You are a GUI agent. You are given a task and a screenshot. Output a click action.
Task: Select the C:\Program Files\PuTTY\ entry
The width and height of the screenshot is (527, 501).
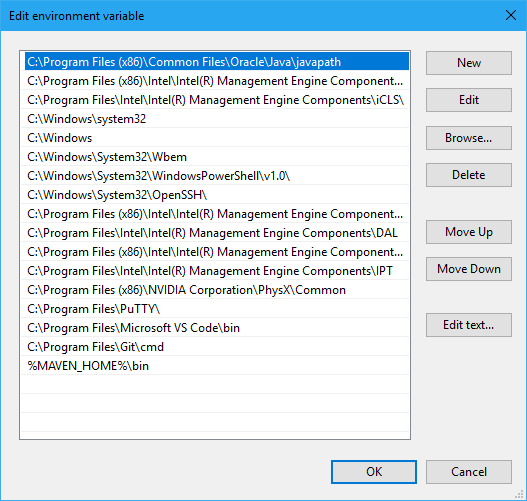[x=215, y=309]
